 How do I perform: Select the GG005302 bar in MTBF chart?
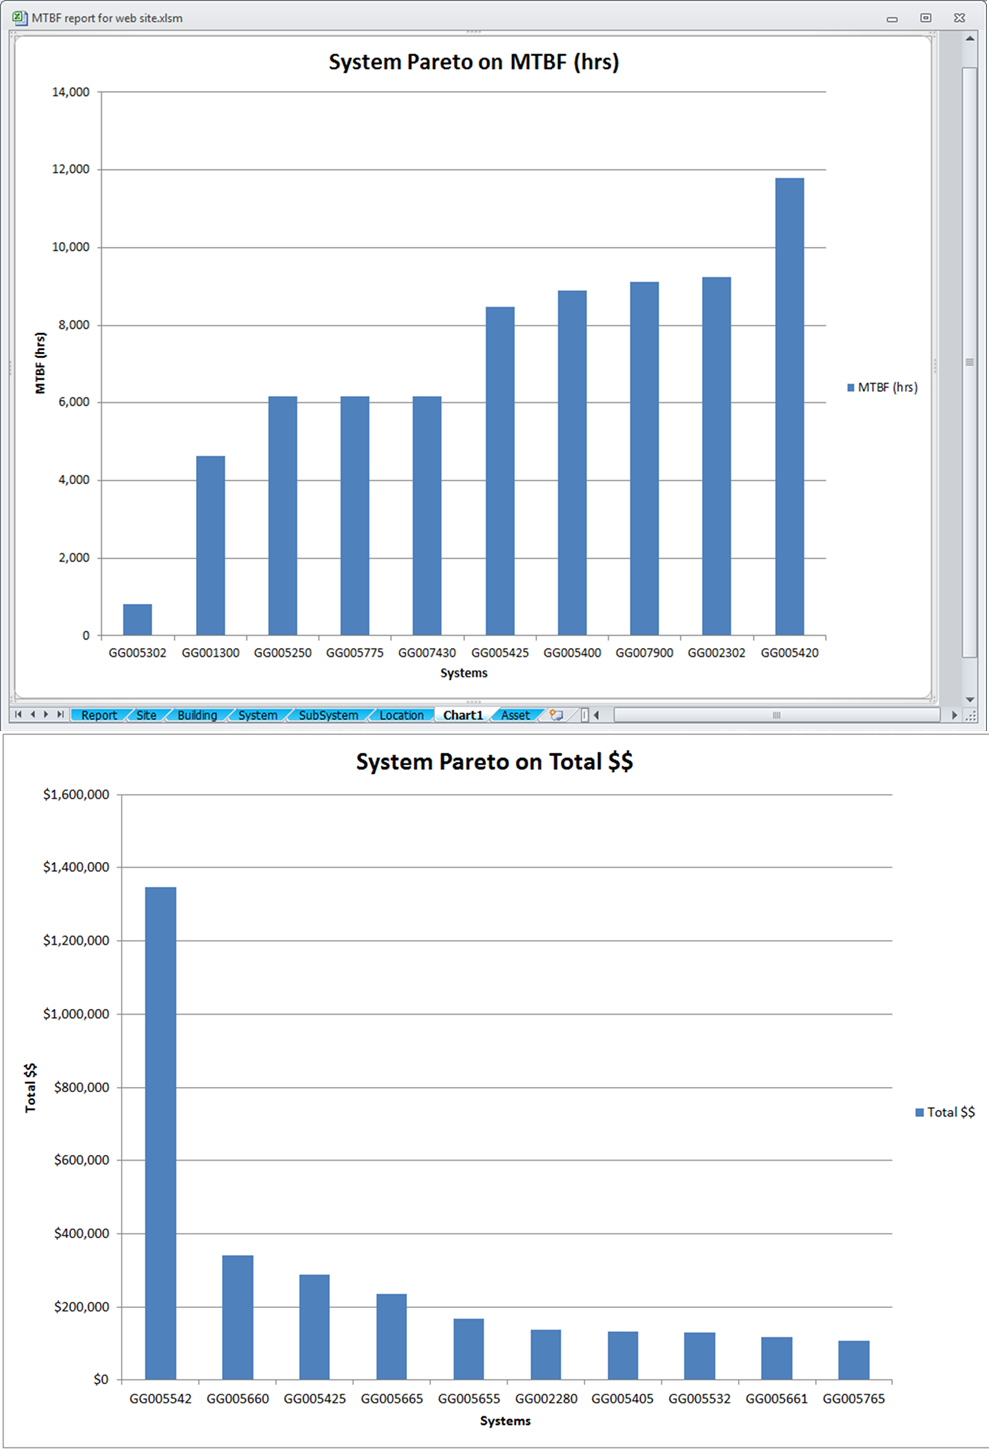coord(138,620)
